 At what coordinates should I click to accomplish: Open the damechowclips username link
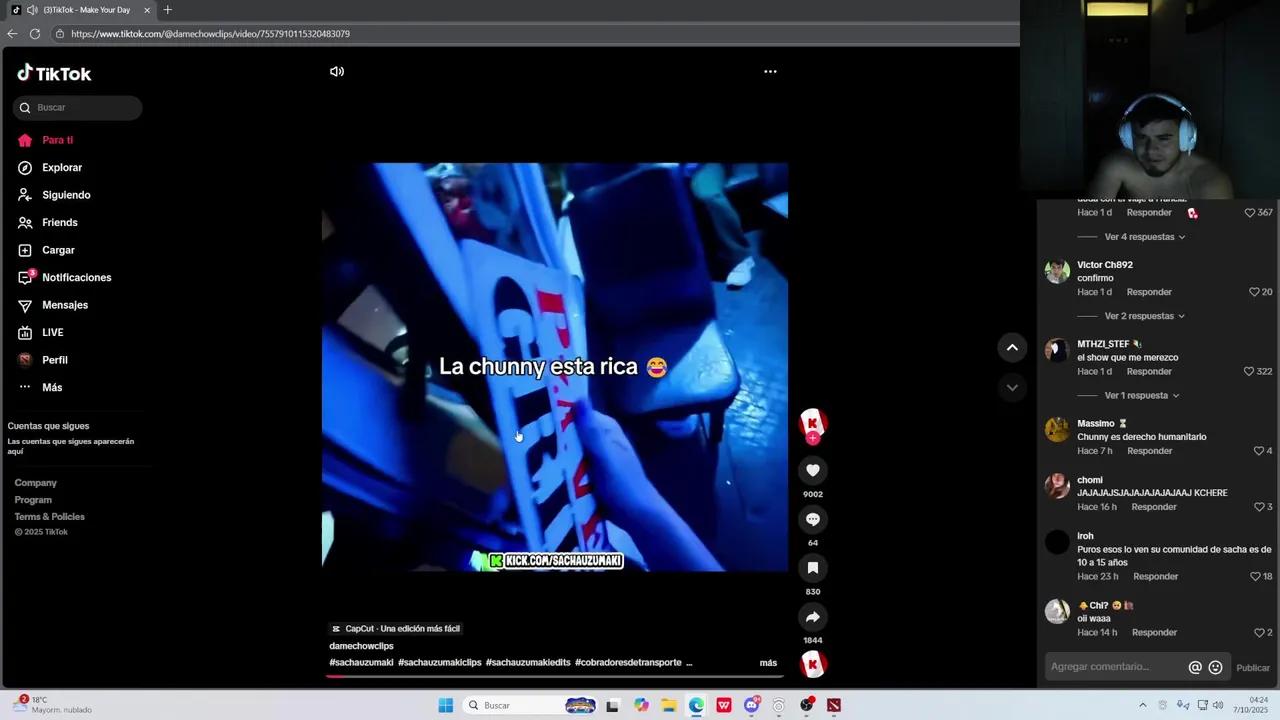(361, 646)
